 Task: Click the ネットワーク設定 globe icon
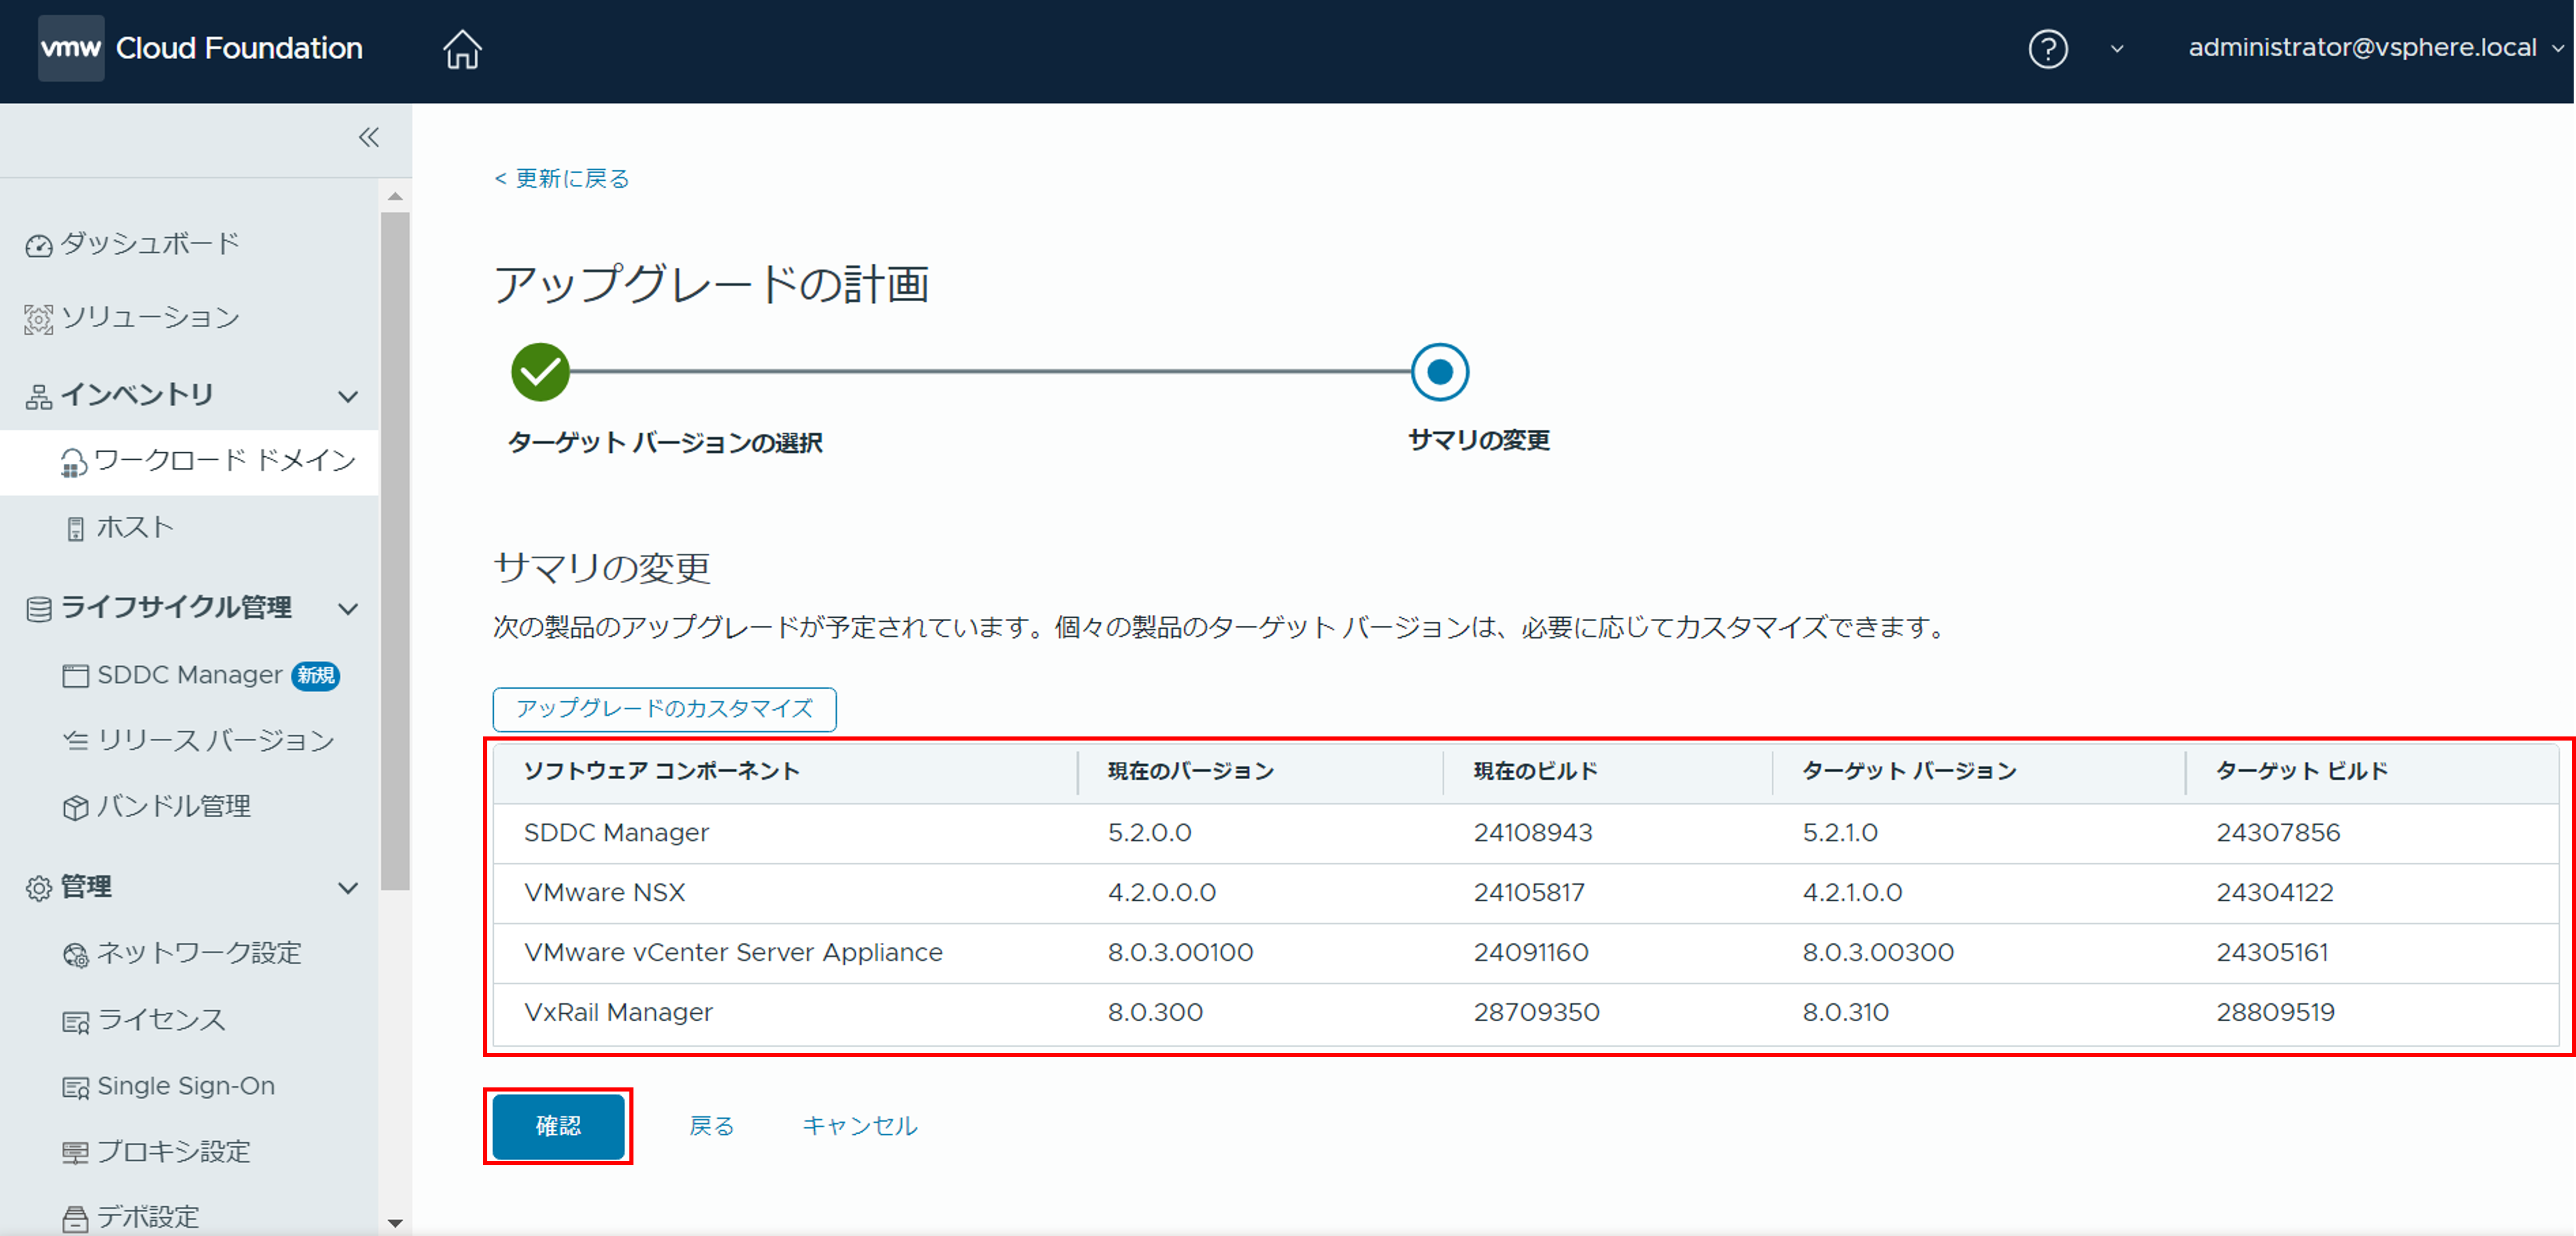tap(75, 955)
